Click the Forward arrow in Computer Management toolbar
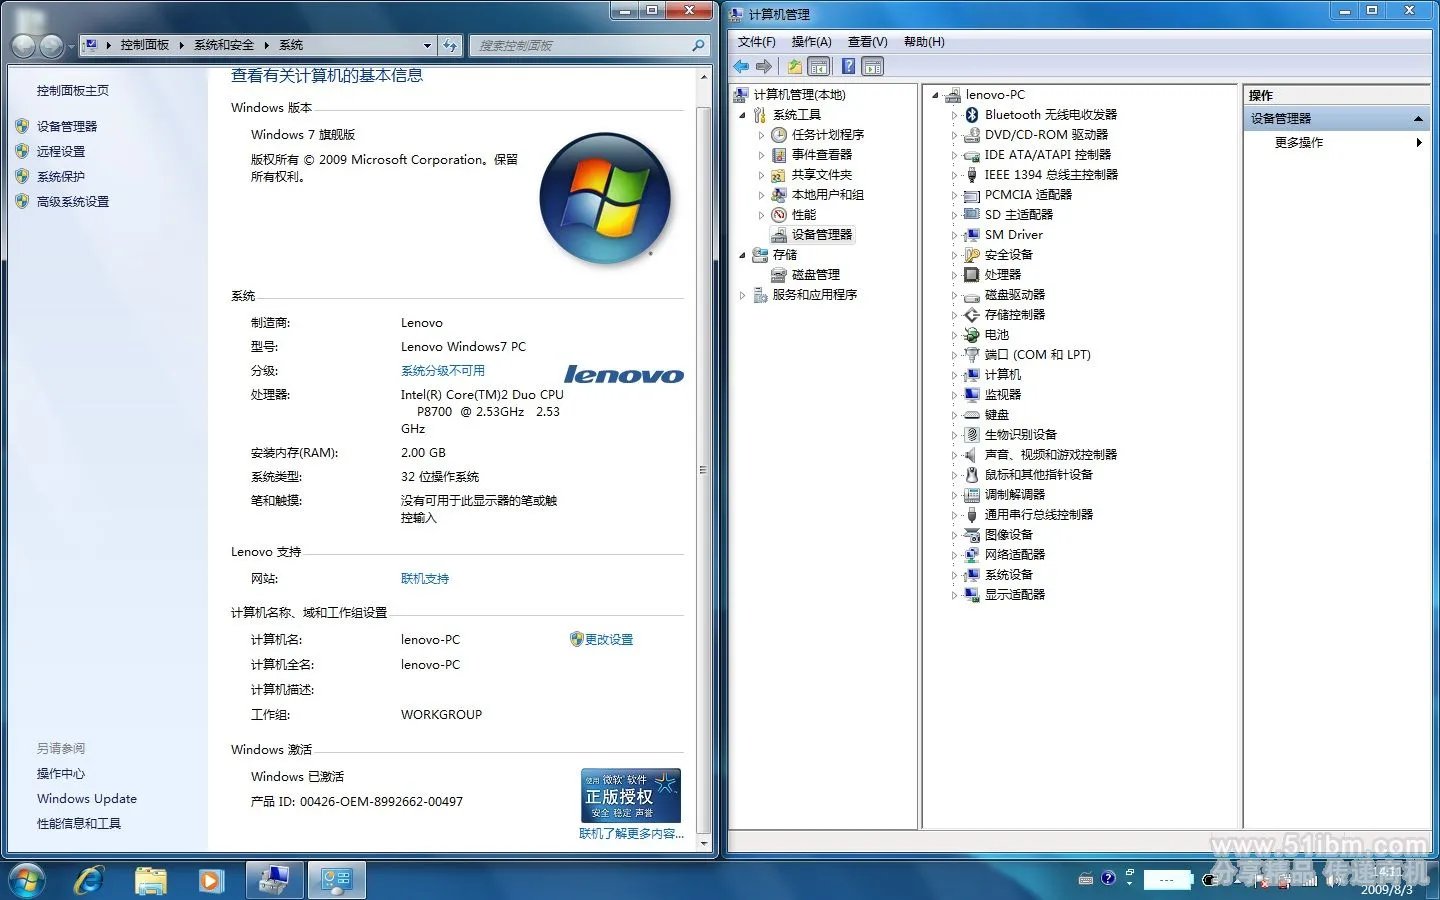The width and height of the screenshot is (1440, 900). click(x=764, y=67)
